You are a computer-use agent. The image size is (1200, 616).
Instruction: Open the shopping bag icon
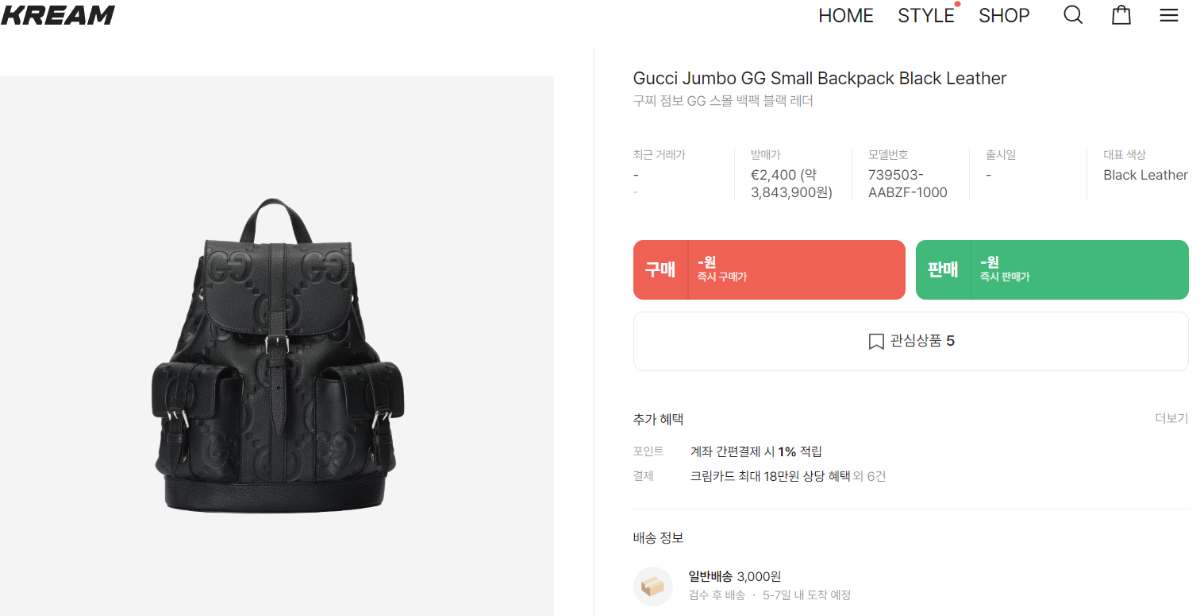1121,15
